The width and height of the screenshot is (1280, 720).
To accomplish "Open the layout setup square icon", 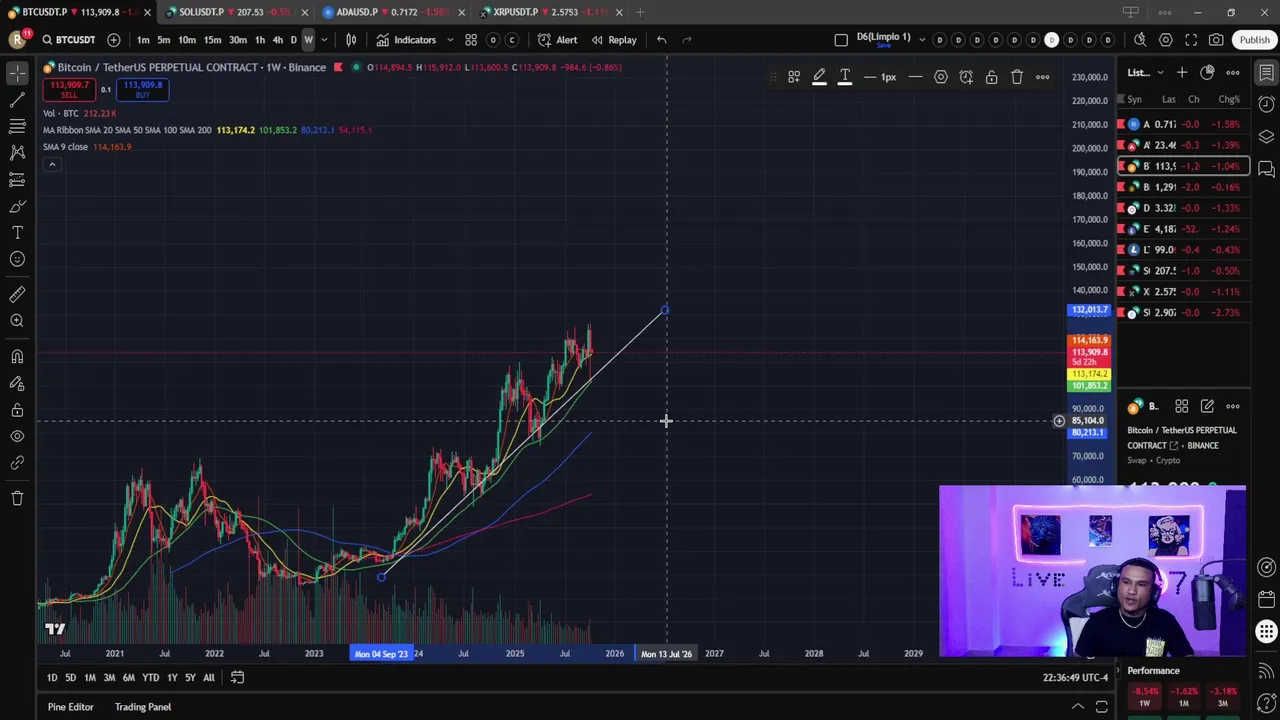I will pyautogui.click(x=841, y=40).
